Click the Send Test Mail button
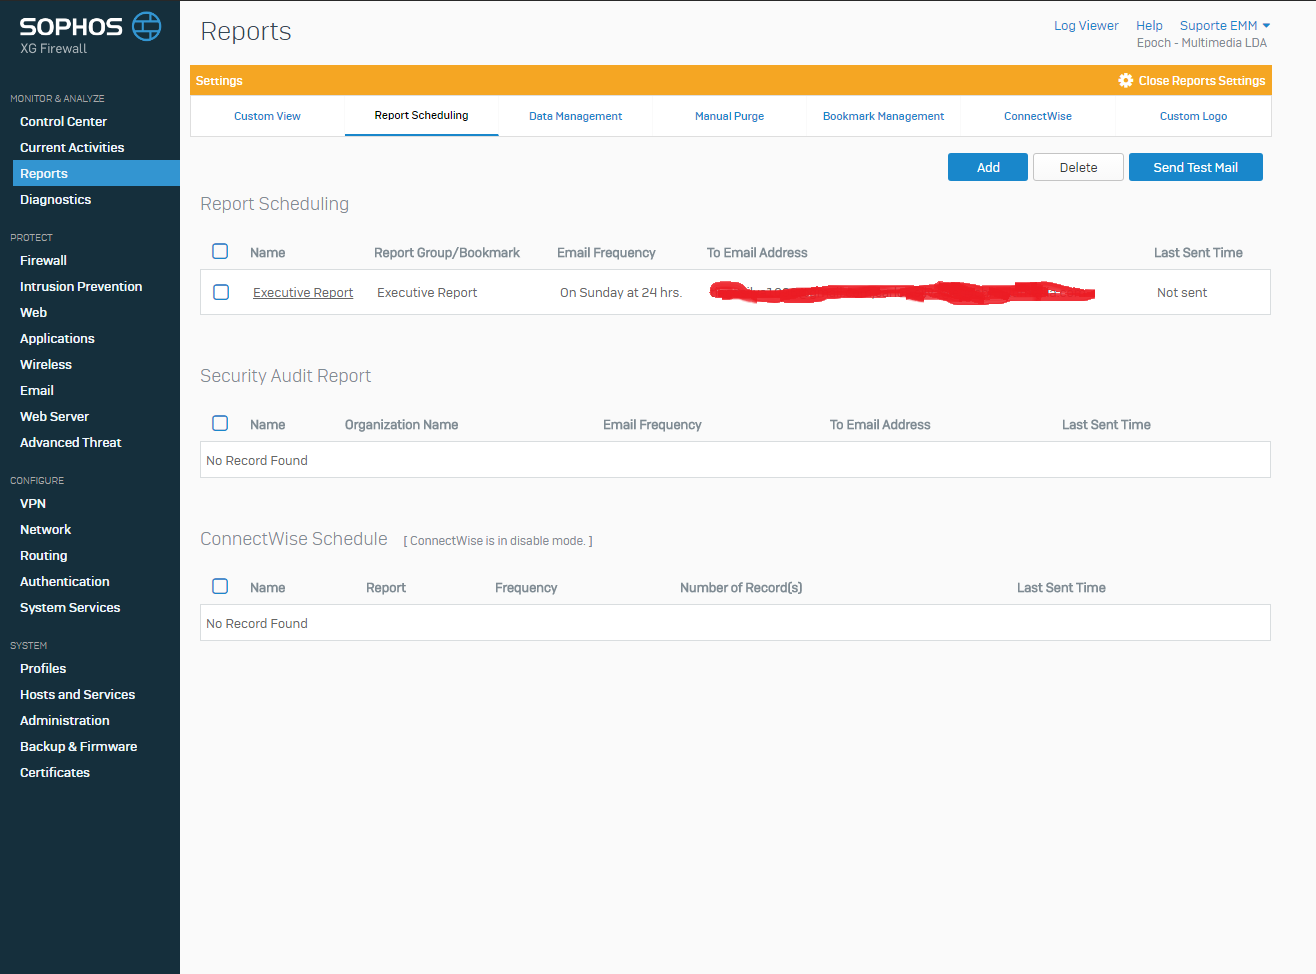This screenshot has width=1316, height=974. (1195, 167)
